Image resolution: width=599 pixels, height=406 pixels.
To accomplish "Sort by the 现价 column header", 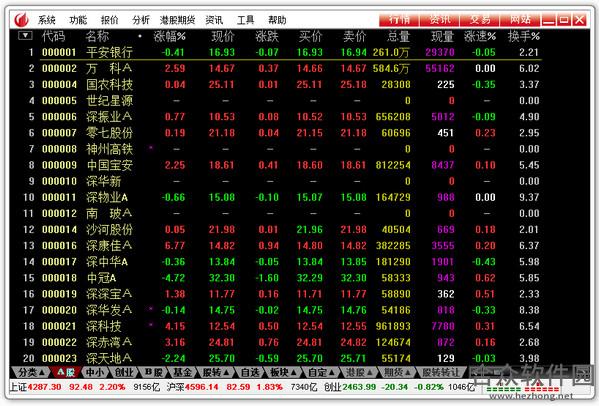I will pyautogui.click(x=223, y=36).
